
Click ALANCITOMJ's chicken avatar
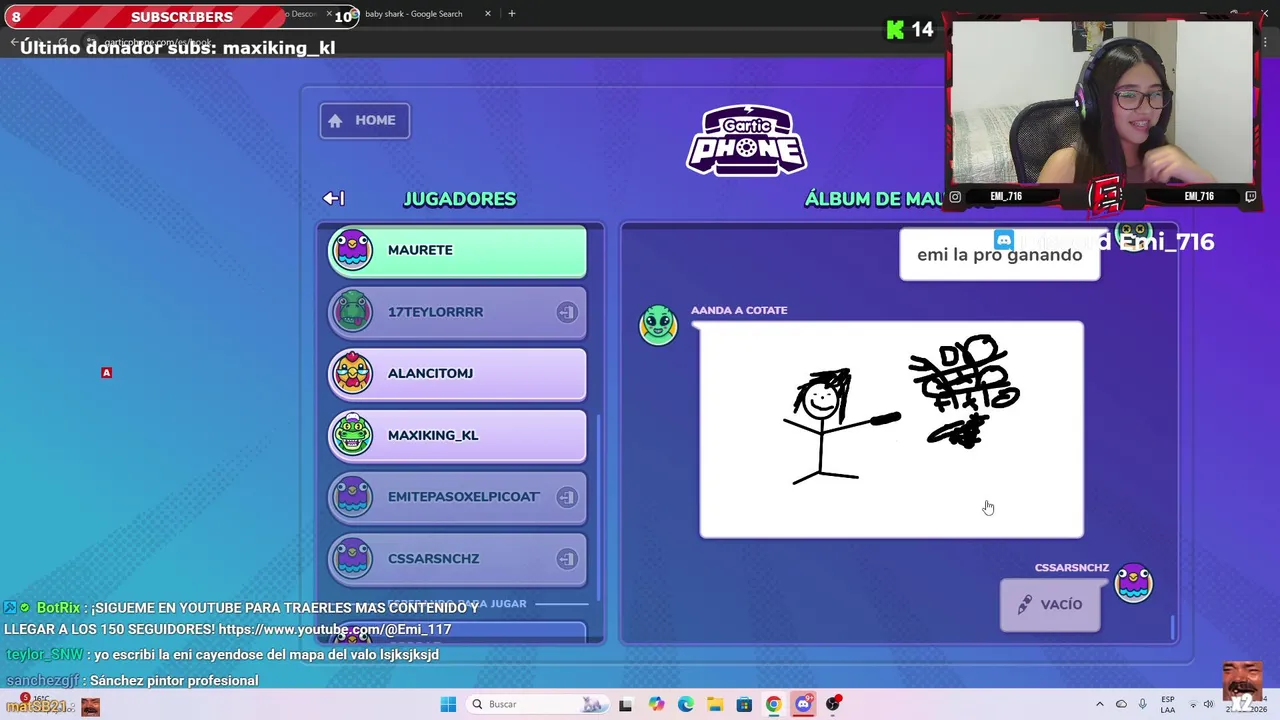pyautogui.click(x=352, y=373)
